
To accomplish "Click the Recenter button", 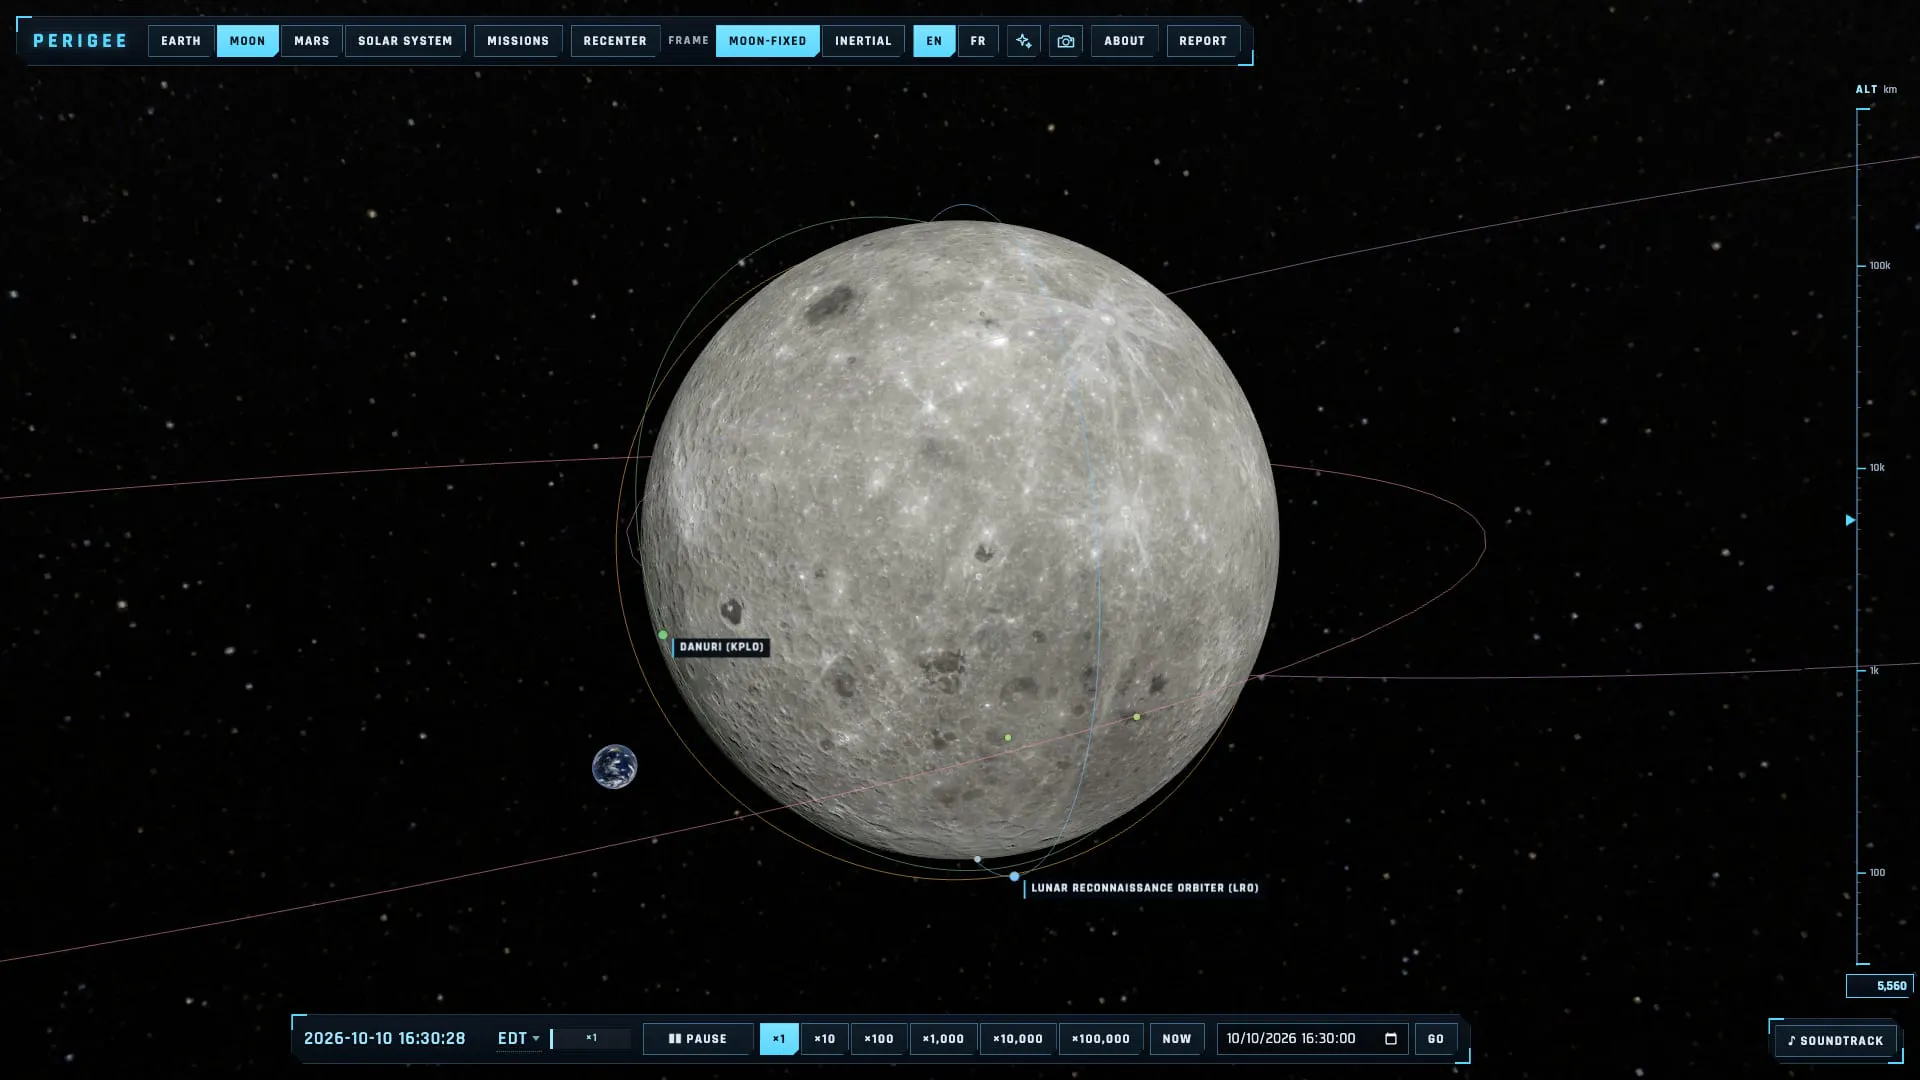I will pyautogui.click(x=615, y=41).
